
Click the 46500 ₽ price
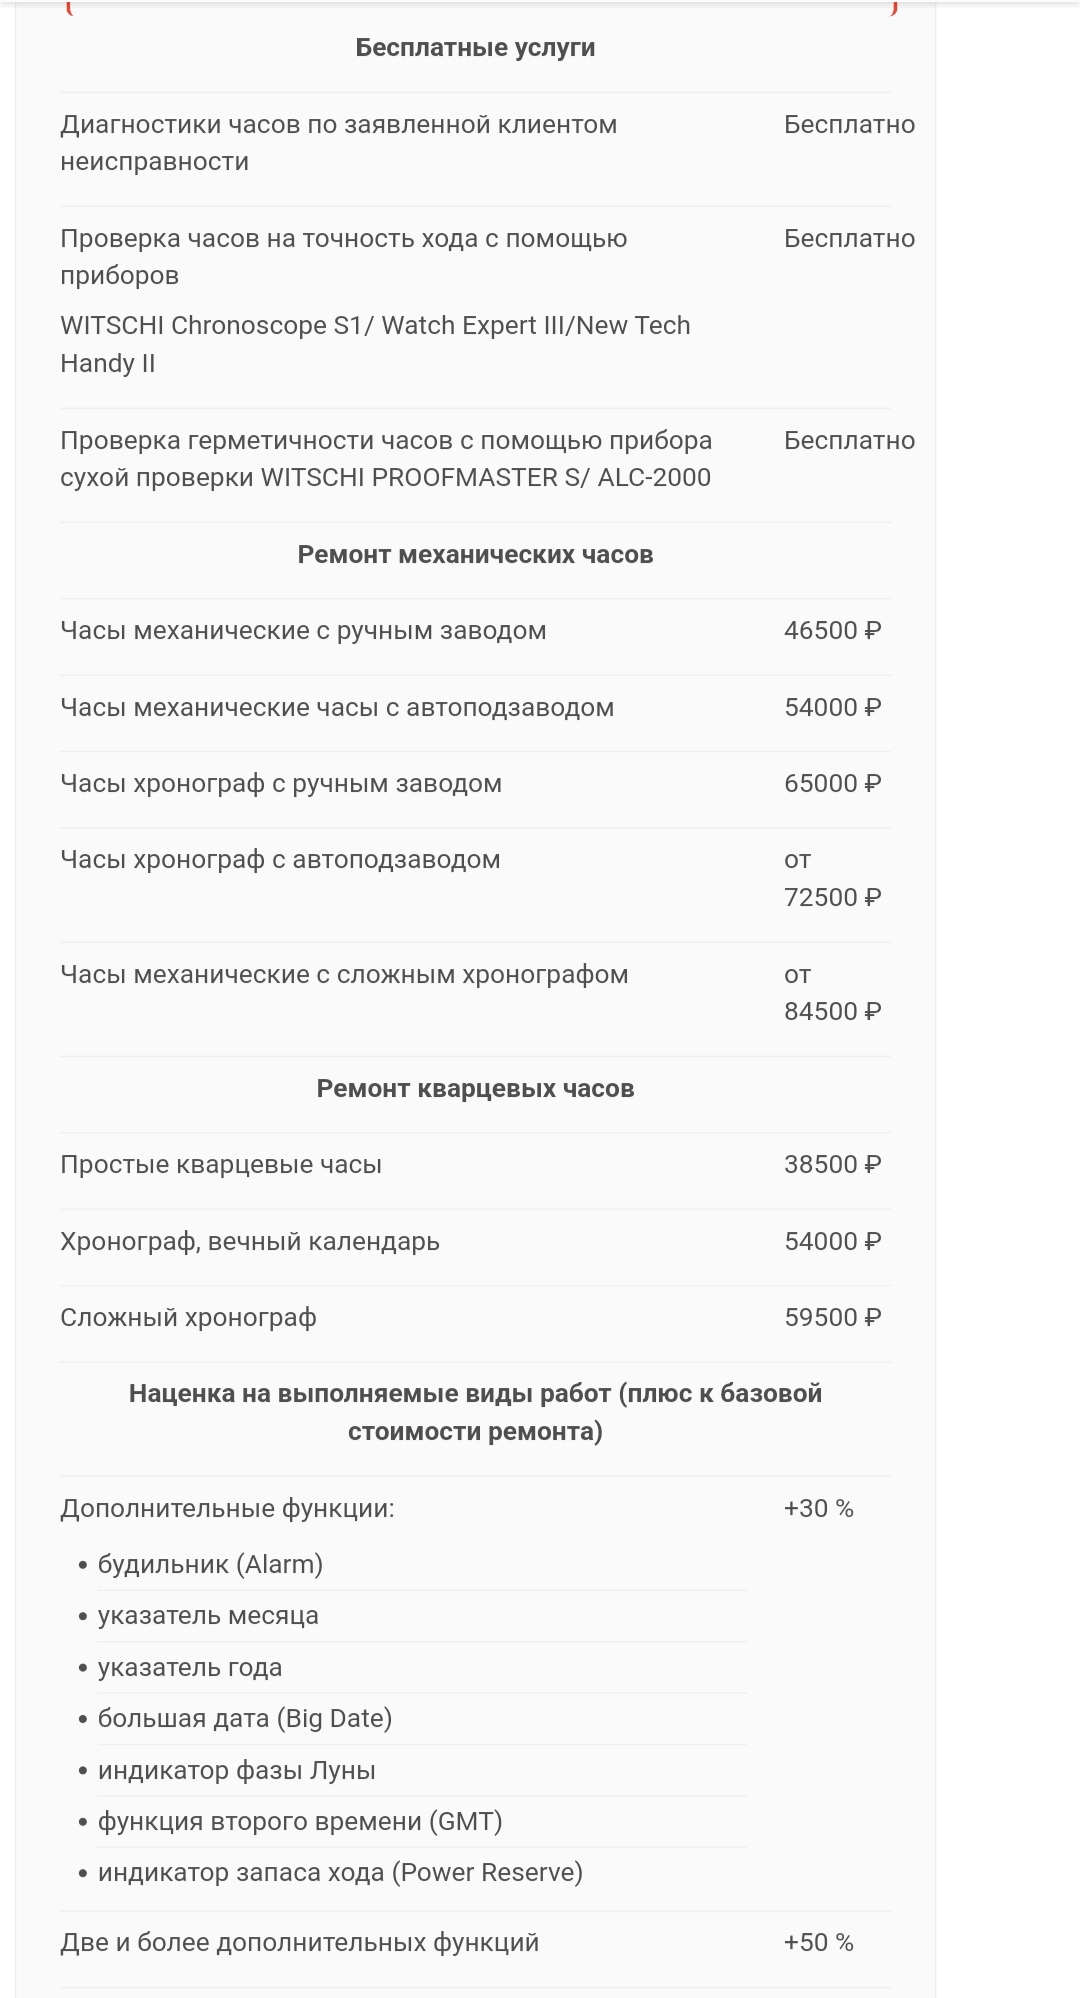pos(832,631)
